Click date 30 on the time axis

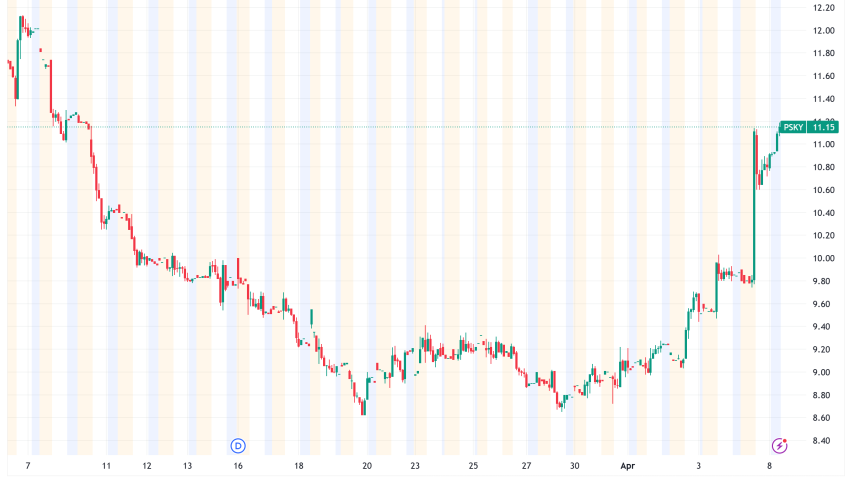coord(574,466)
